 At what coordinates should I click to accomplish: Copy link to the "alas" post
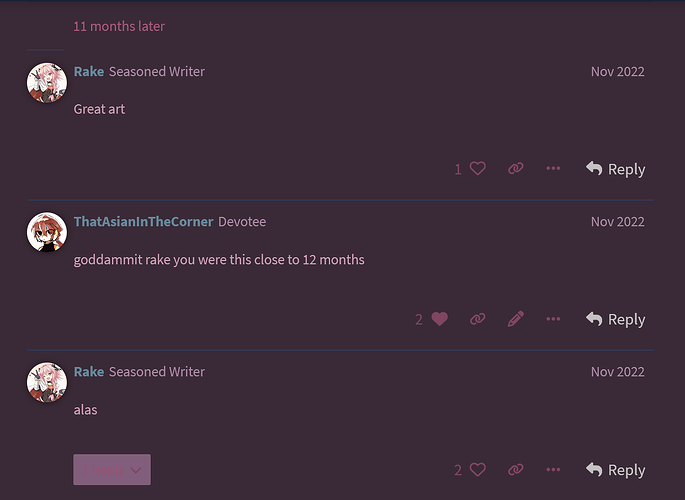515,470
